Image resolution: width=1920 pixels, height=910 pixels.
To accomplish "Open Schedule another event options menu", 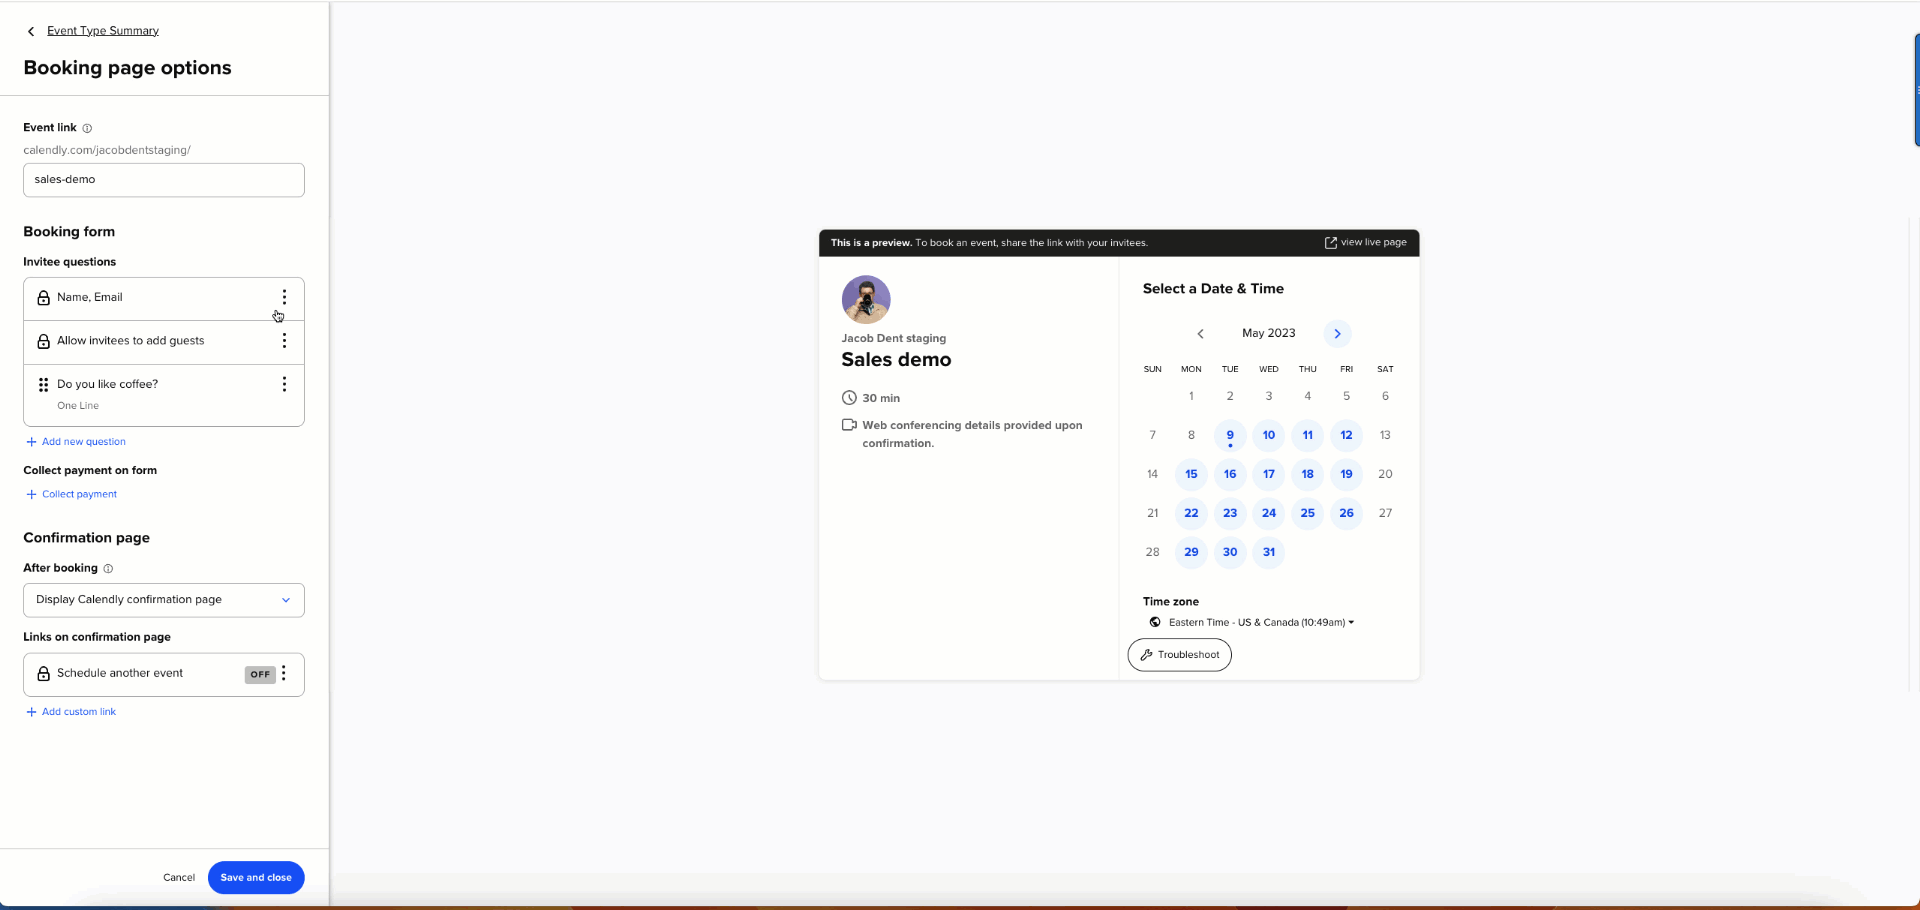I will 285,674.
